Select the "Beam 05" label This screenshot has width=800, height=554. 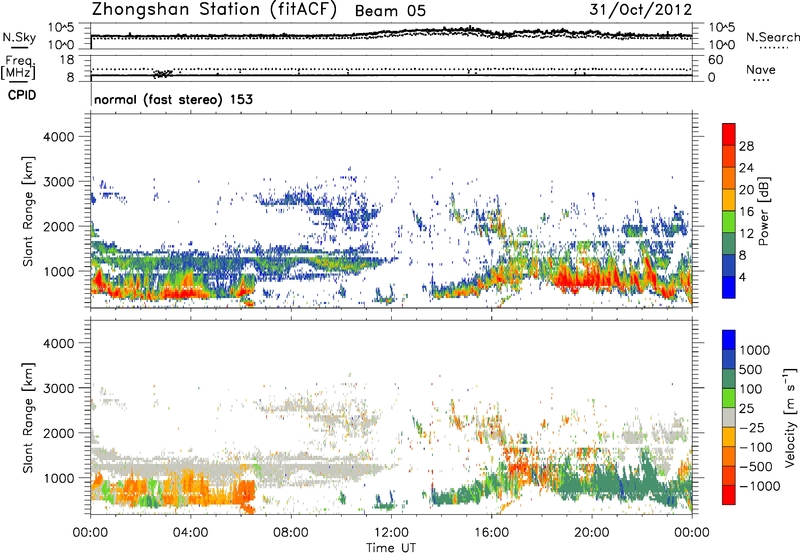[x=390, y=11]
